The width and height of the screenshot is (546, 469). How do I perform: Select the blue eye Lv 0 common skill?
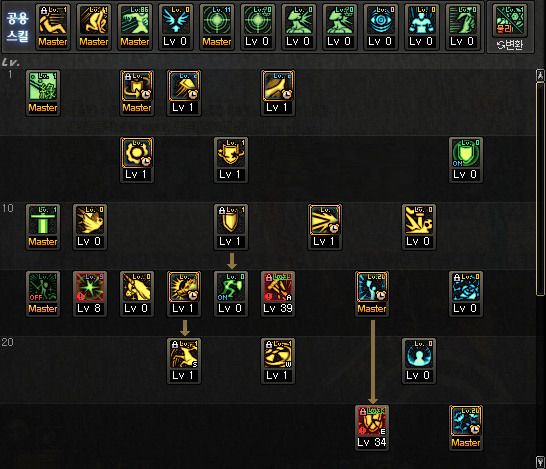380,27
